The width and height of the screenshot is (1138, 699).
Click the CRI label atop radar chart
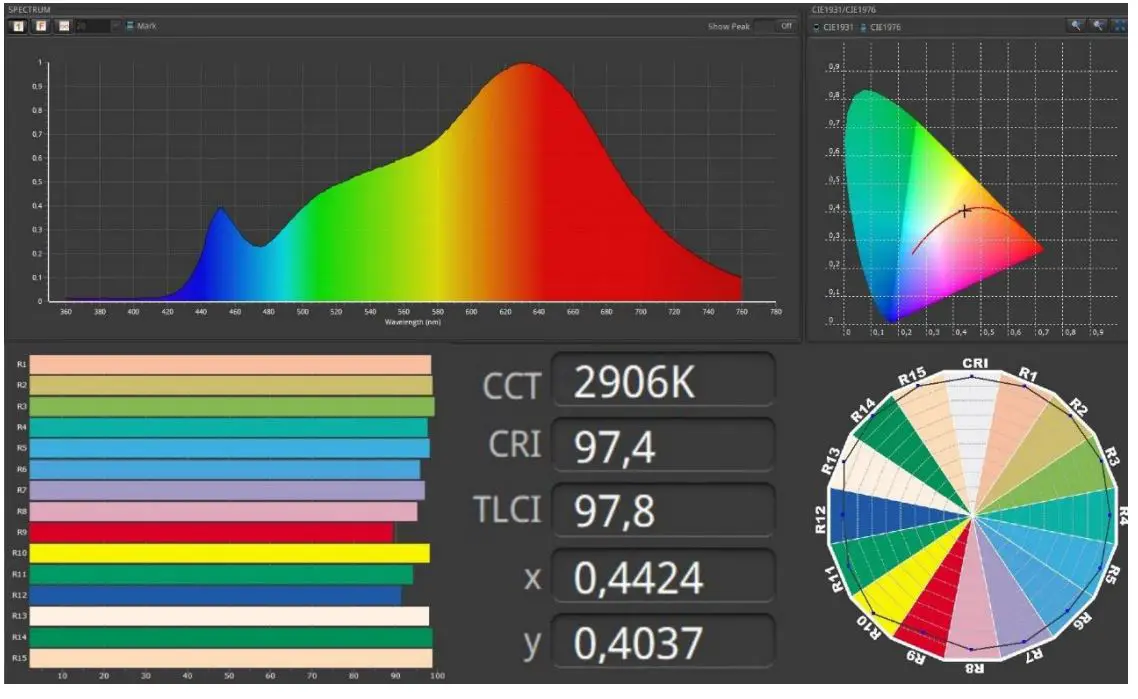click(975, 363)
